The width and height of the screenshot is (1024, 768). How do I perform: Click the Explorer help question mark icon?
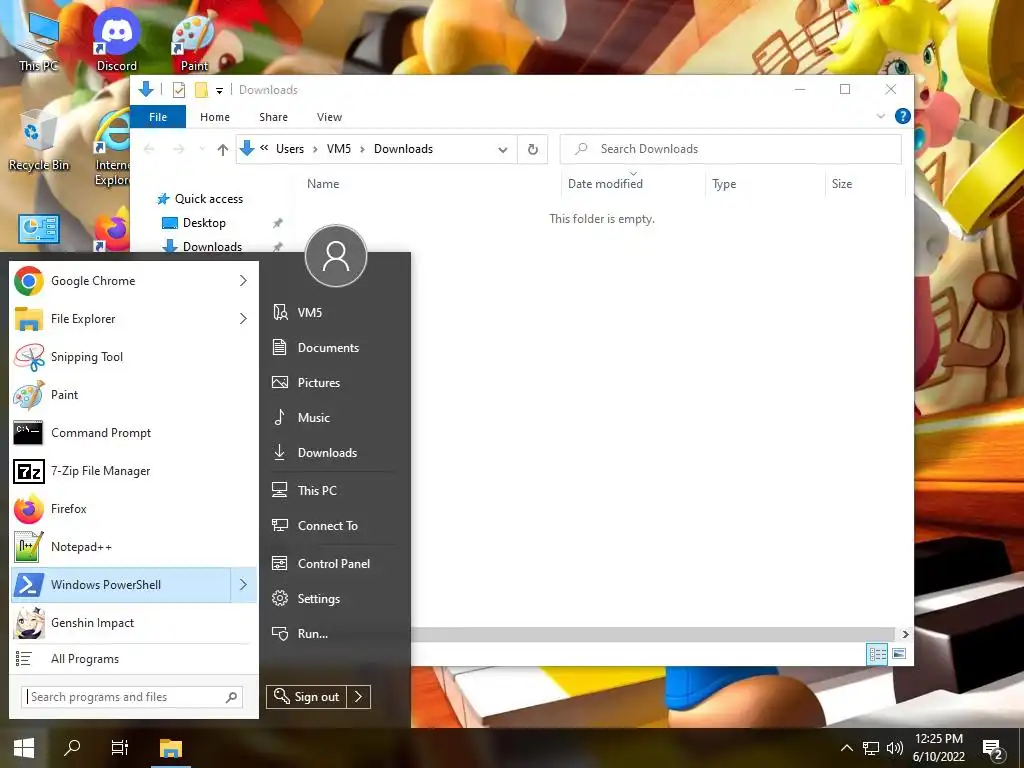point(903,116)
